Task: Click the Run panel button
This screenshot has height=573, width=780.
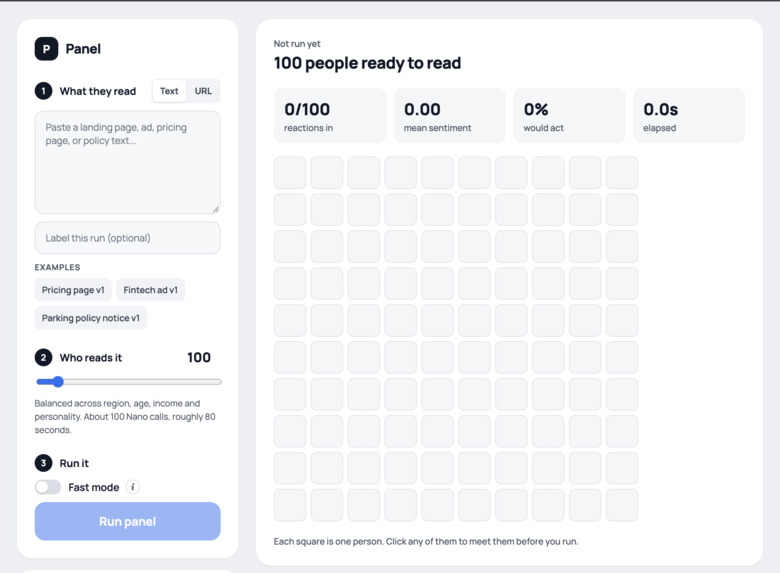Action: tap(127, 521)
